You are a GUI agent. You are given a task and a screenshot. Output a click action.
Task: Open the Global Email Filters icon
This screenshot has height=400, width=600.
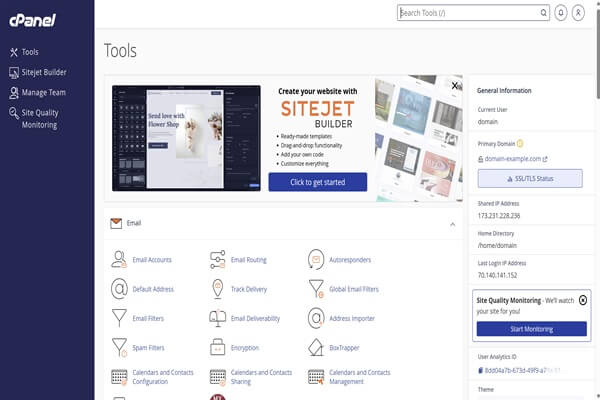pyautogui.click(x=316, y=289)
